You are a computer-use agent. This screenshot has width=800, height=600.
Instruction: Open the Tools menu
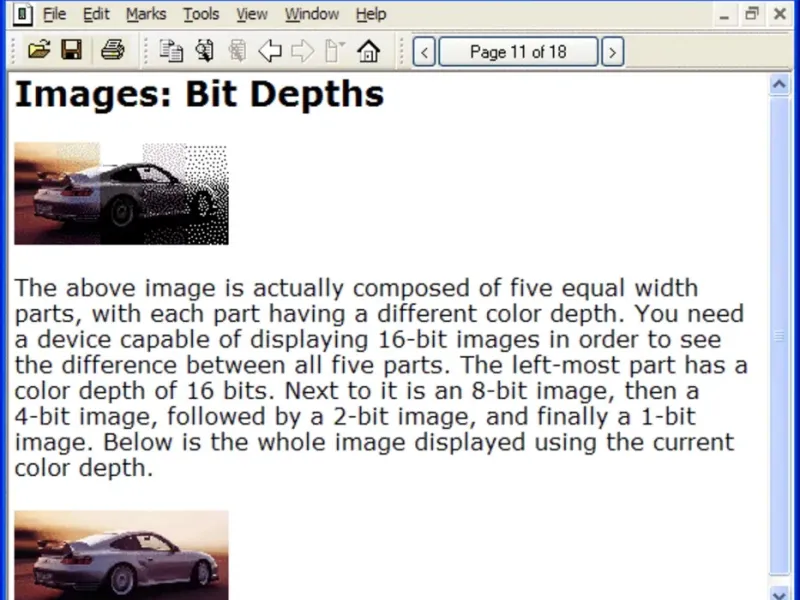[201, 14]
